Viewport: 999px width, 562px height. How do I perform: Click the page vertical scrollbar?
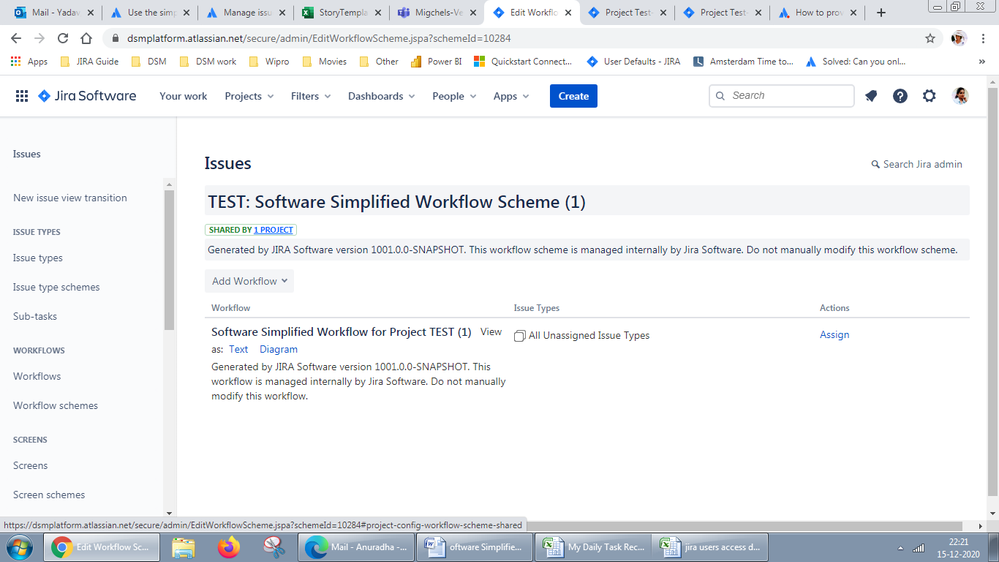pyautogui.click(x=993, y=291)
